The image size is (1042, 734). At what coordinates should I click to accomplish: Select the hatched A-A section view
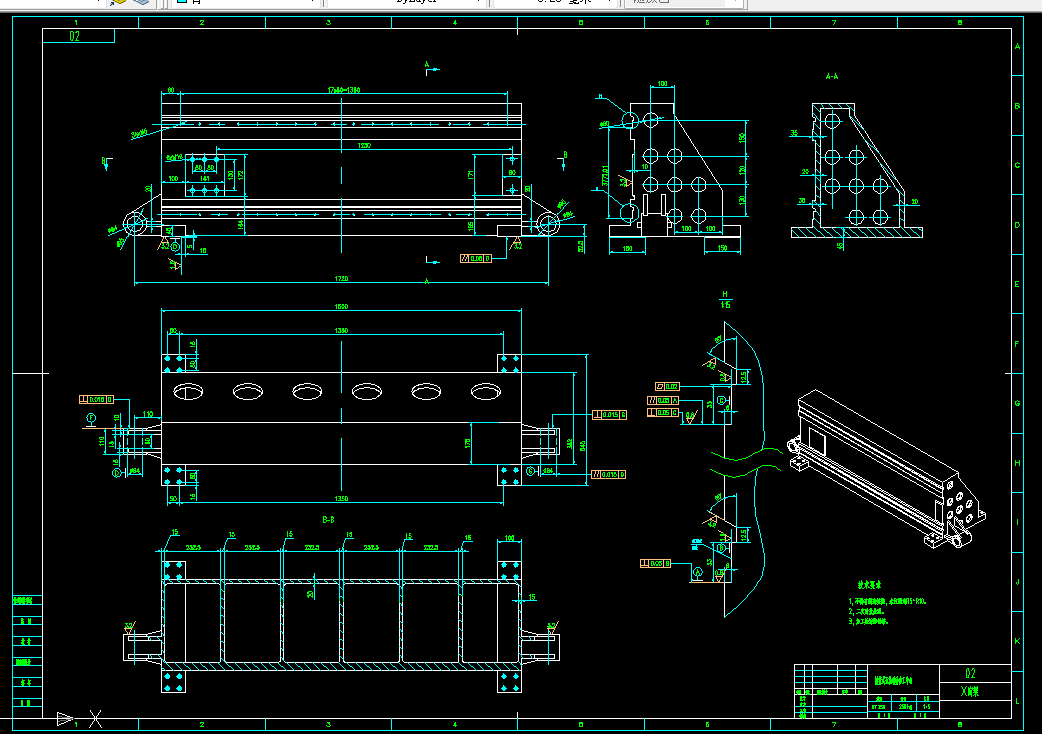857,171
